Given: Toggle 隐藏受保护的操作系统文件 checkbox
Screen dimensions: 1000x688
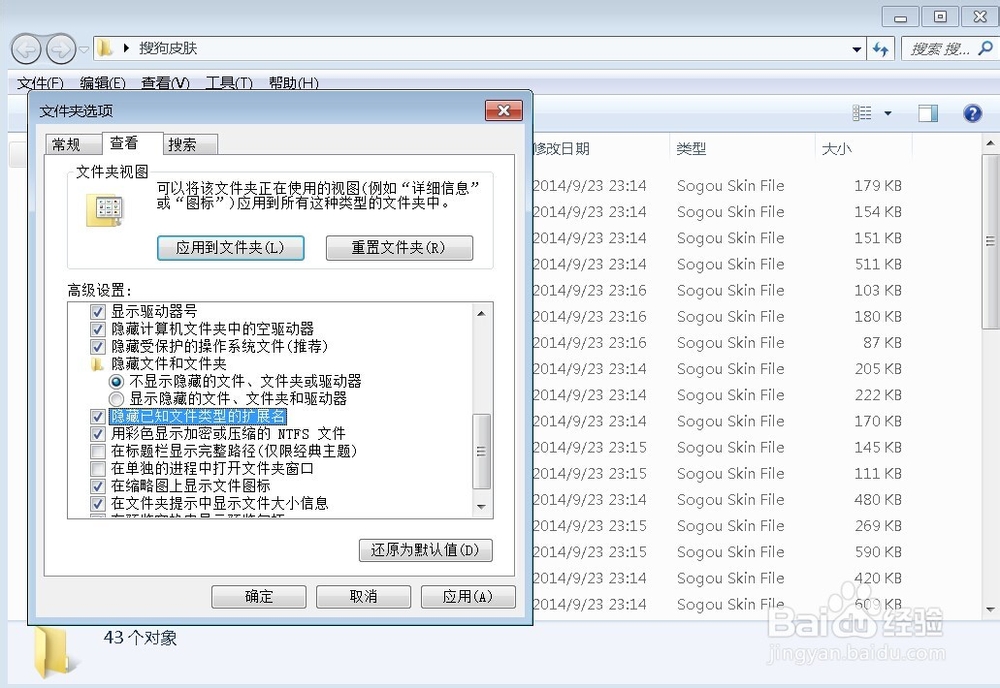Looking at the screenshot, I should (98, 347).
